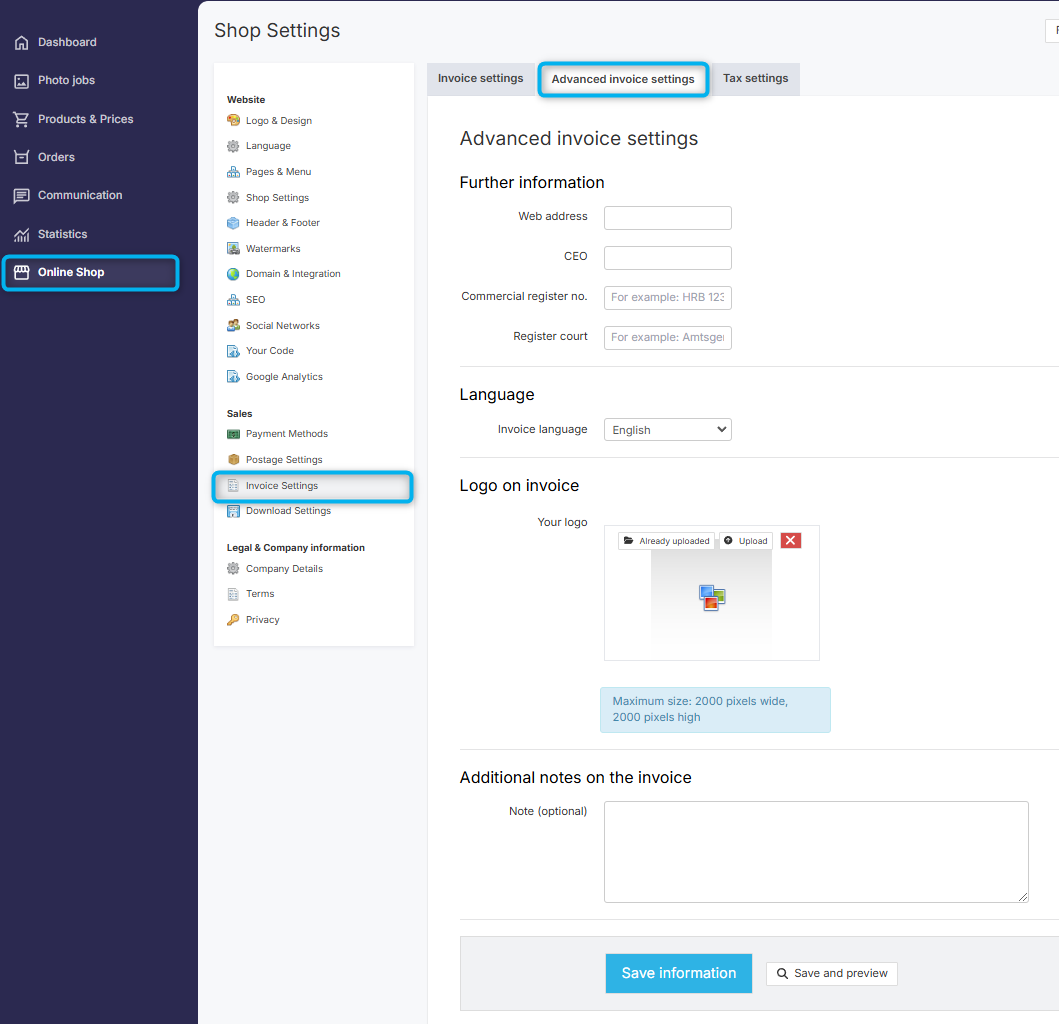Click the Privacy key icon
Image resolution: width=1059 pixels, height=1024 pixels.
(233, 620)
